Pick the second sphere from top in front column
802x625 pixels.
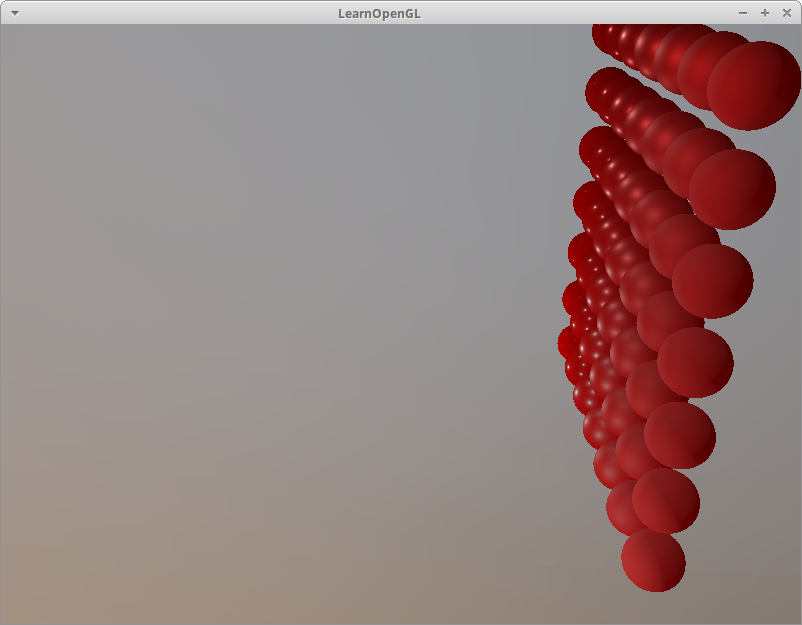point(732,189)
